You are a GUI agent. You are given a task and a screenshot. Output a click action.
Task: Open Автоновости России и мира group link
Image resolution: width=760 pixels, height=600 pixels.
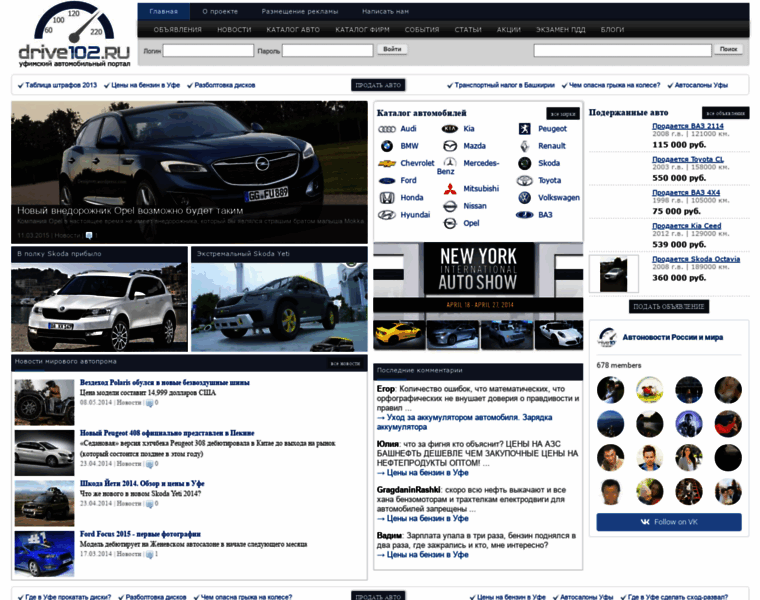[672, 337]
